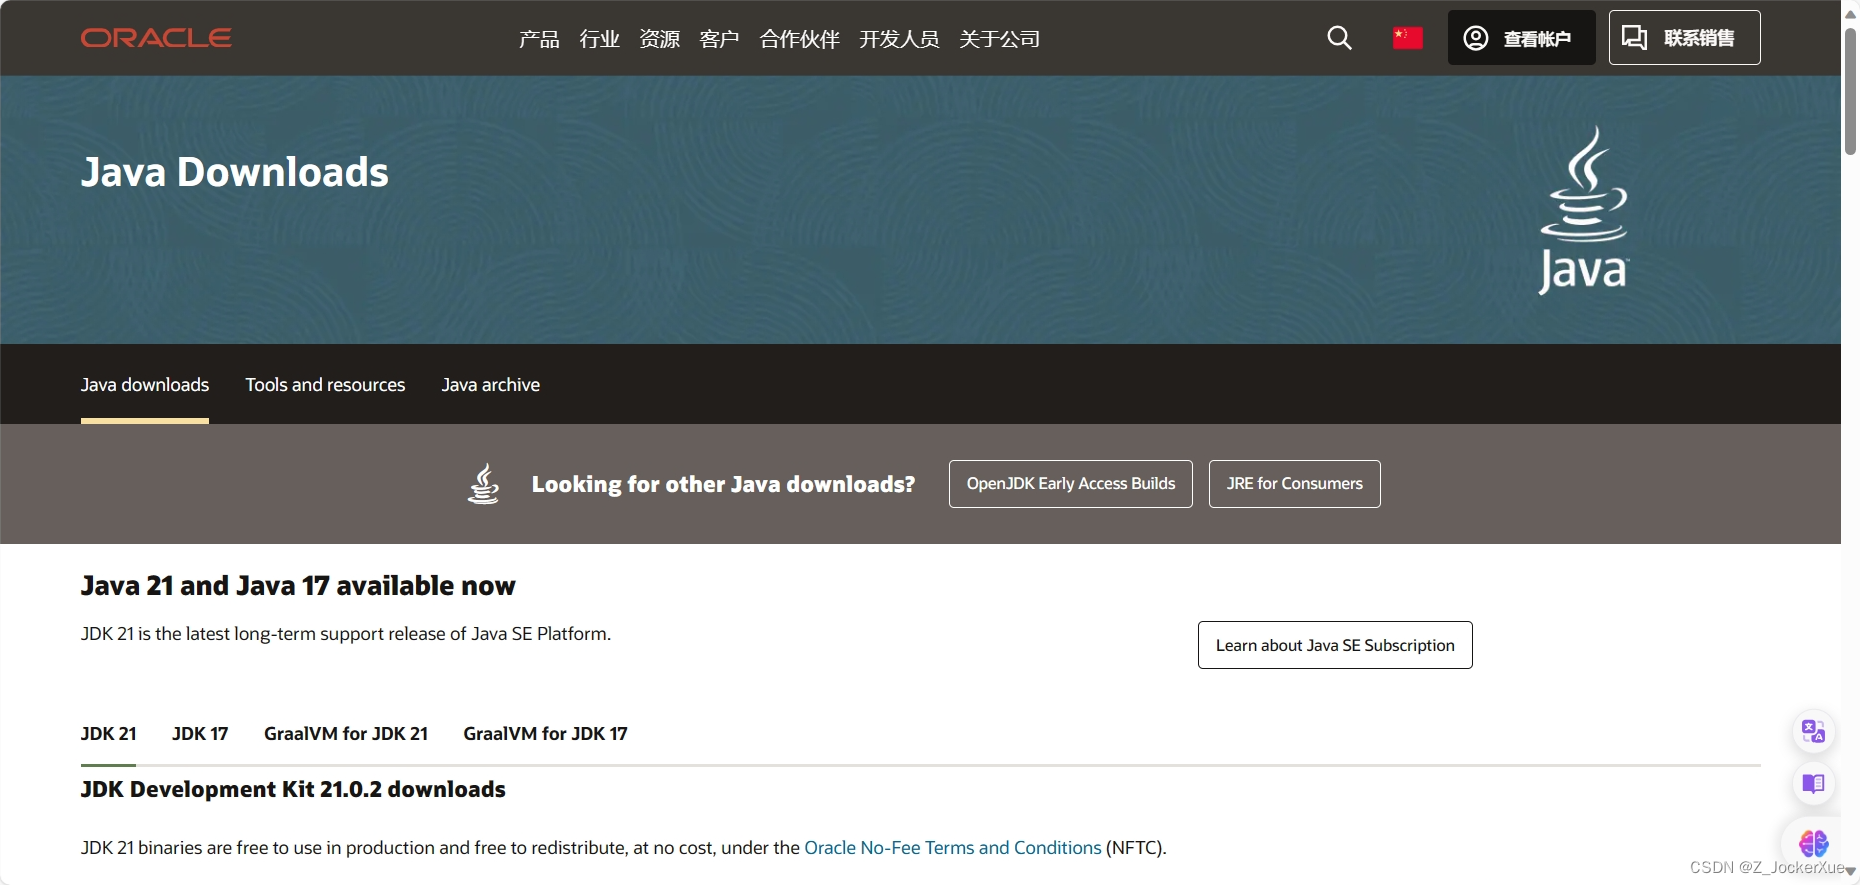Select the Java downloads tab
1860x885 pixels.
145,385
